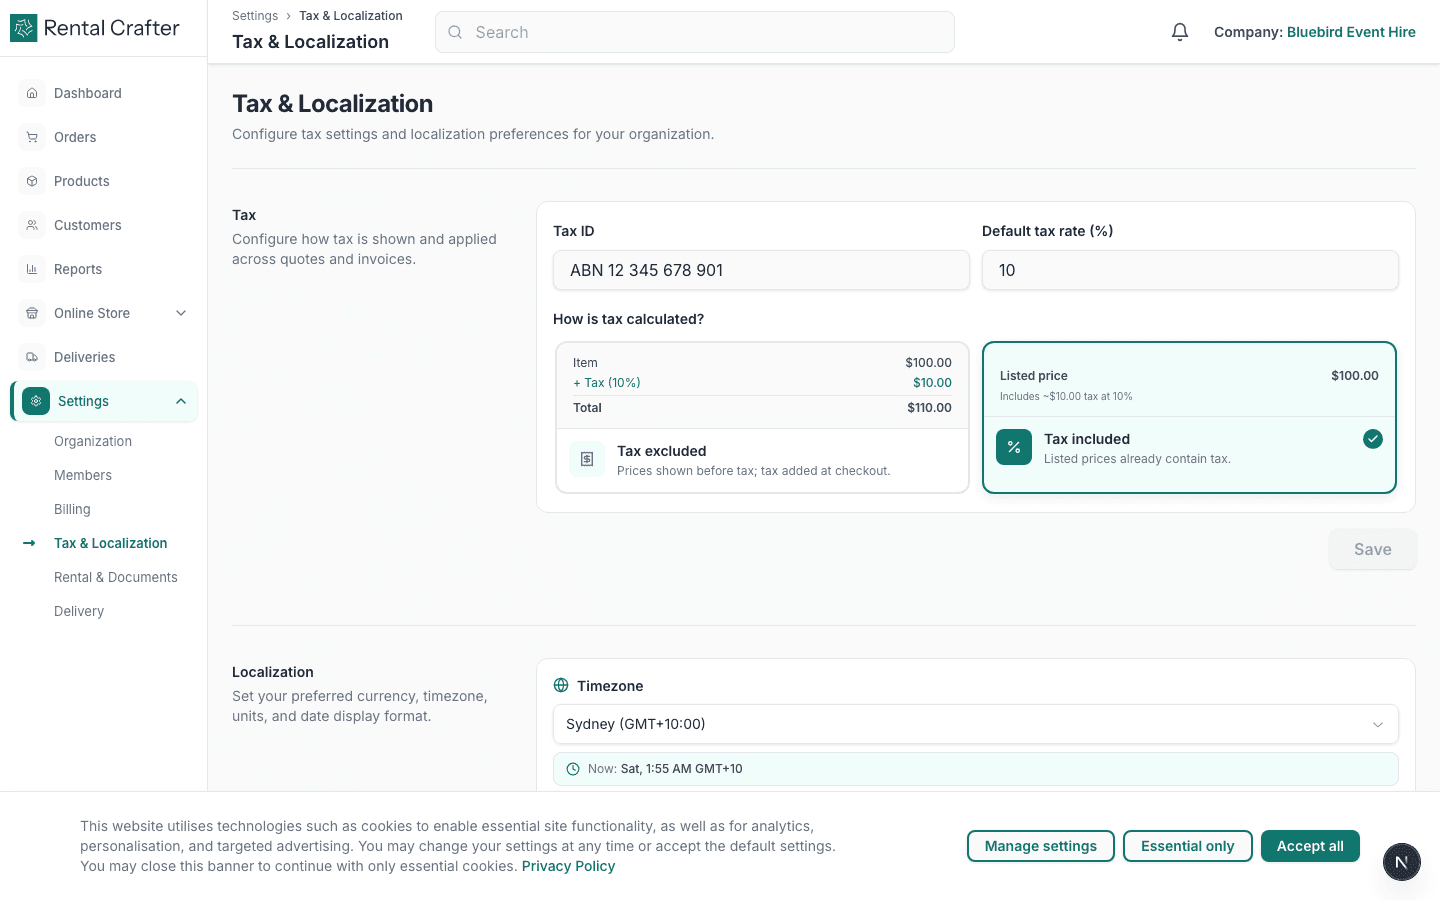Click Manage settings in cookie banner

[x=1040, y=846]
